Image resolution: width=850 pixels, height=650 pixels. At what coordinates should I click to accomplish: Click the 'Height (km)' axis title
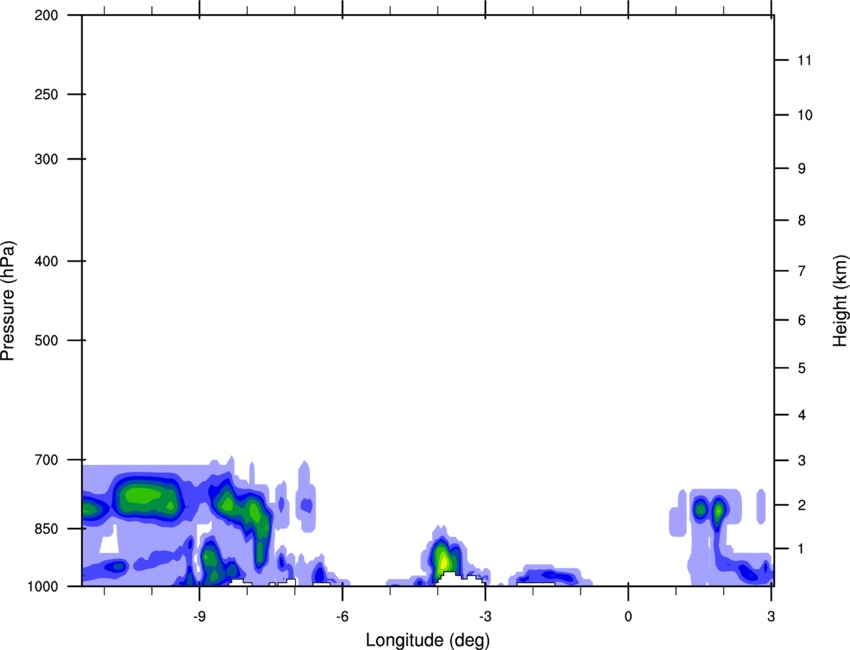pyautogui.click(x=840, y=301)
